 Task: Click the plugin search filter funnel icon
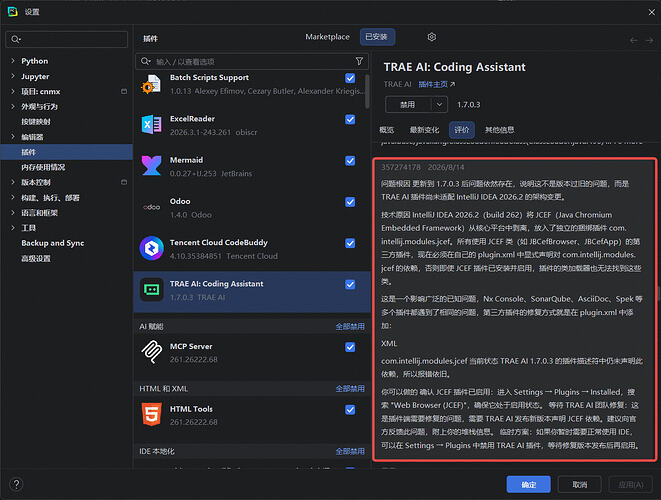(x=359, y=62)
